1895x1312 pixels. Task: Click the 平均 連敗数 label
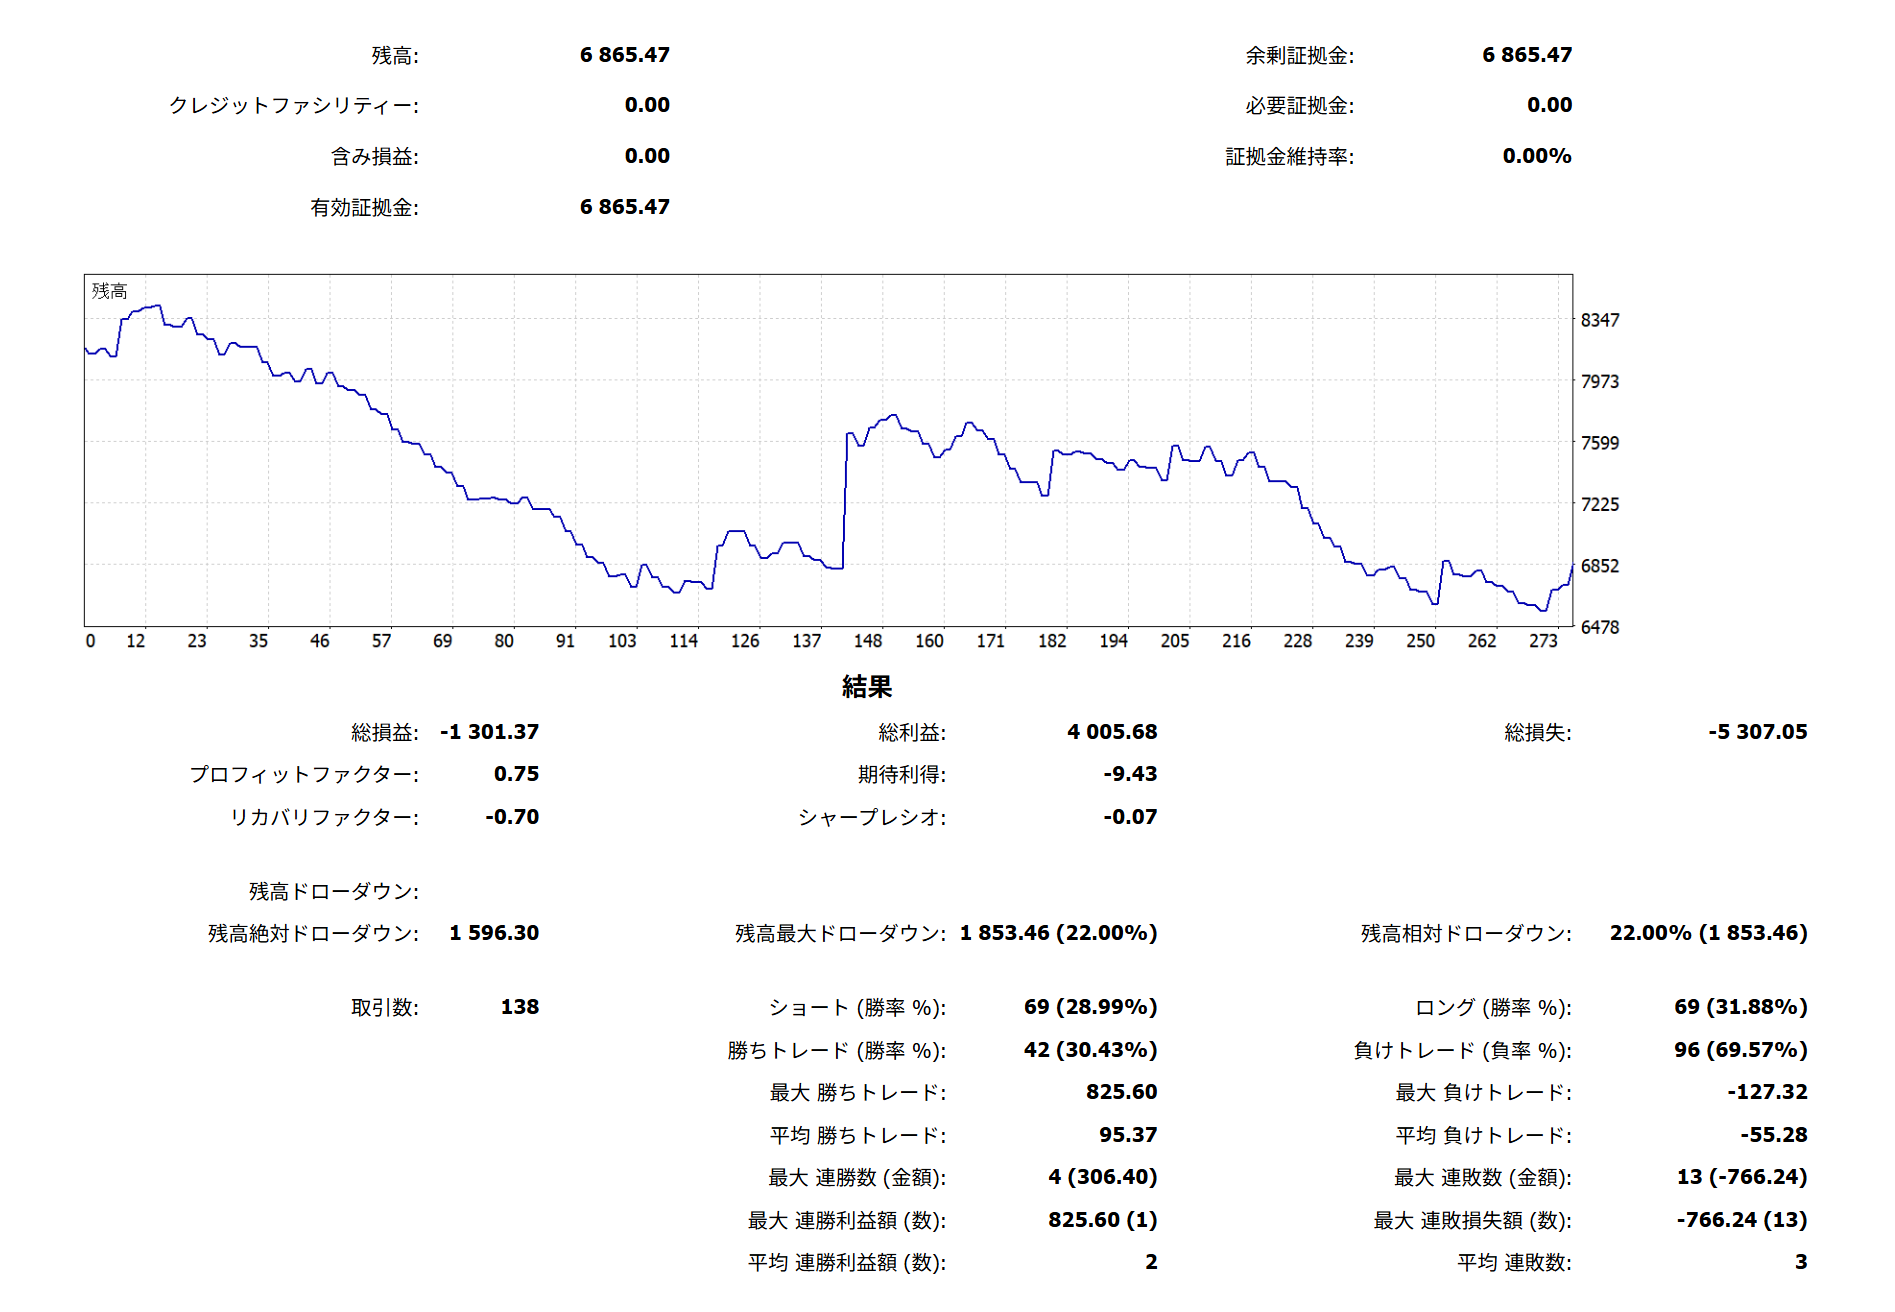(x=1514, y=1263)
